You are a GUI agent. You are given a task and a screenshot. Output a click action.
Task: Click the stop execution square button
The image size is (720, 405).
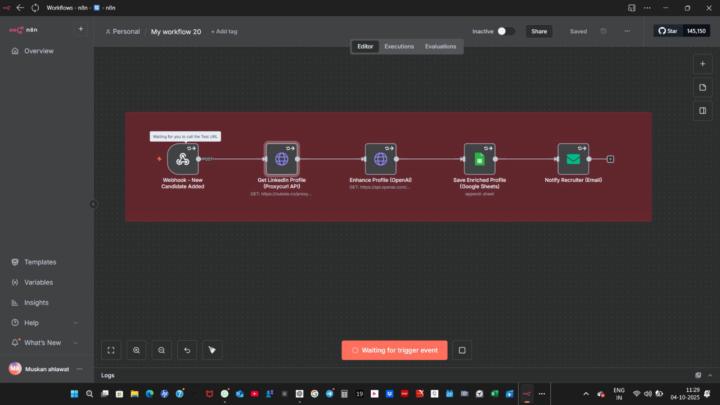[x=462, y=350]
